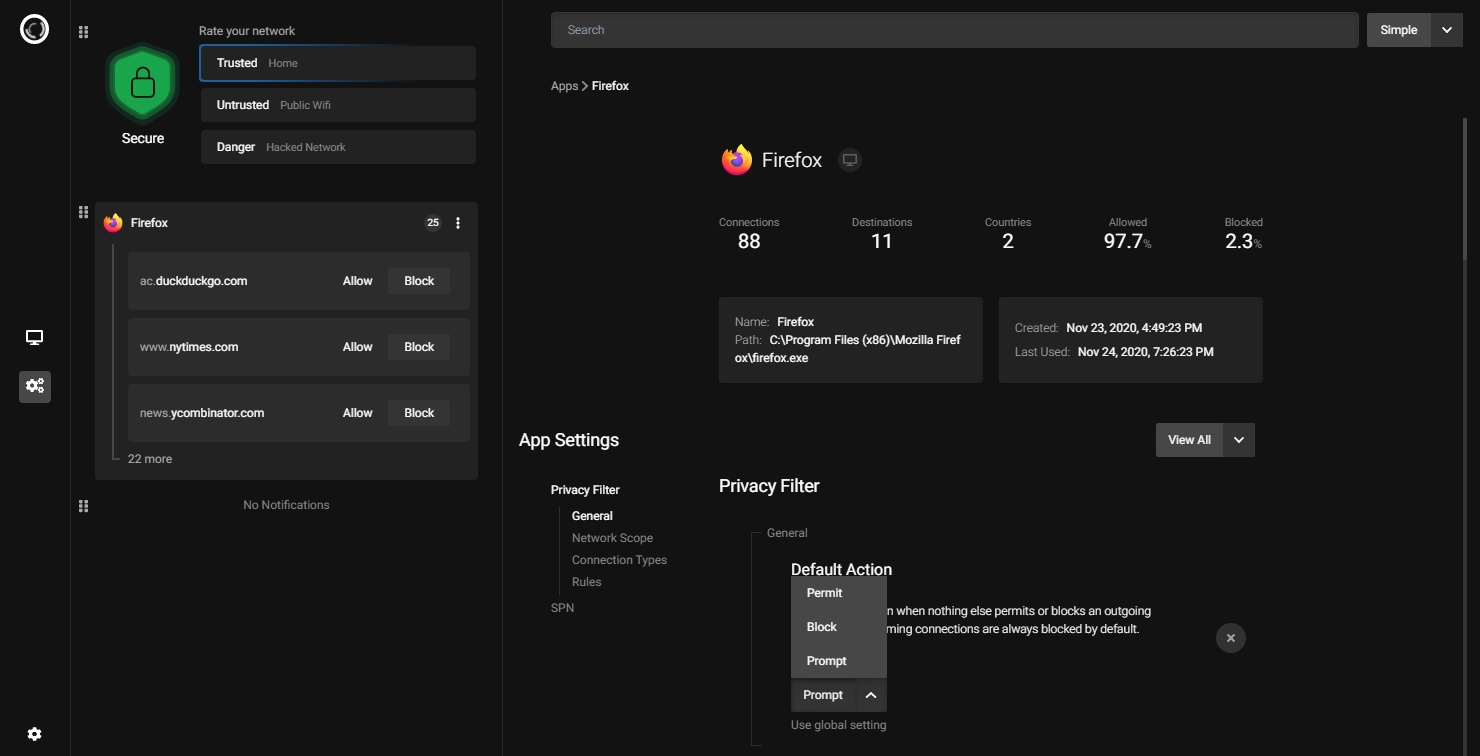Screen dimensions: 1480x756
Task: Jump to Connection Types subsection
Action: 619,560
